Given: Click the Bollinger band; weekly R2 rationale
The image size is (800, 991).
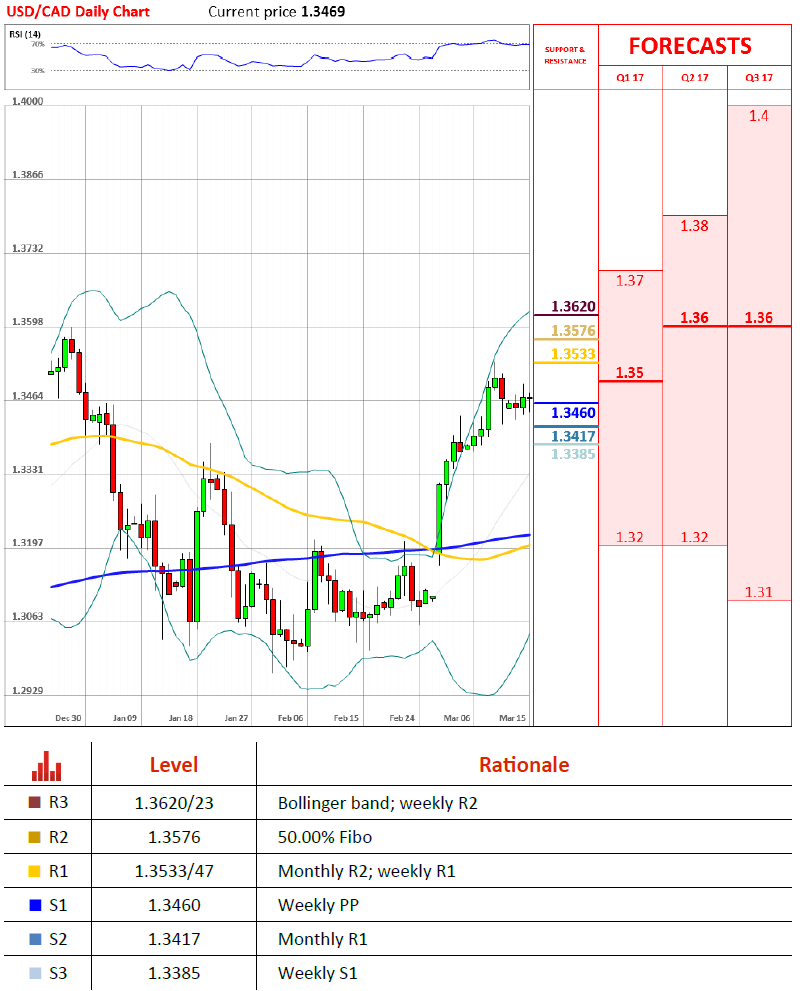Looking at the screenshot, I should (x=378, y=803).
